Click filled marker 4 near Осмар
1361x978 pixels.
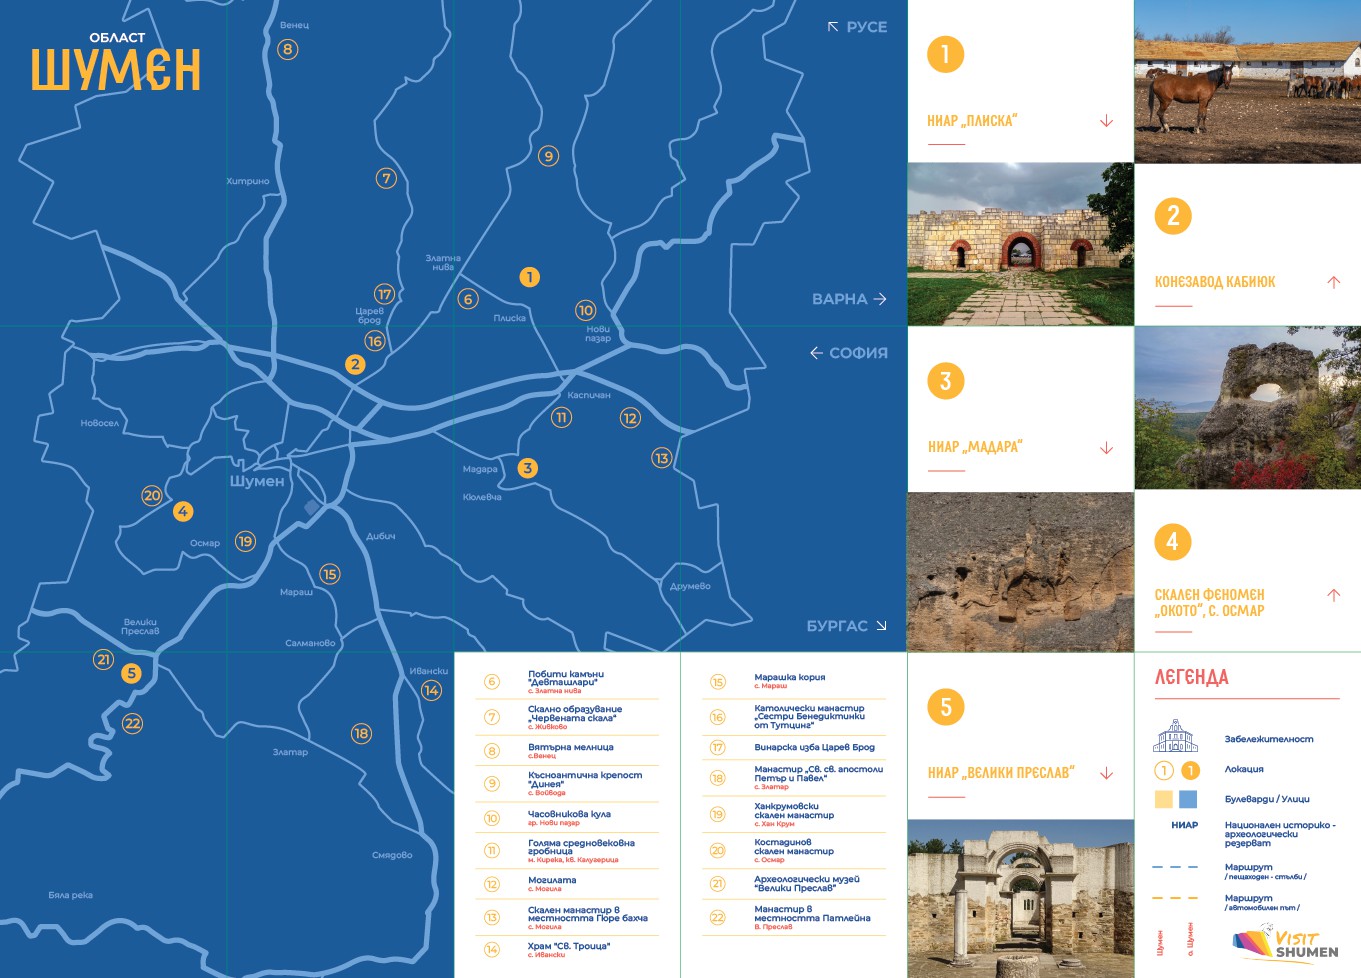[x=183, y=512]
